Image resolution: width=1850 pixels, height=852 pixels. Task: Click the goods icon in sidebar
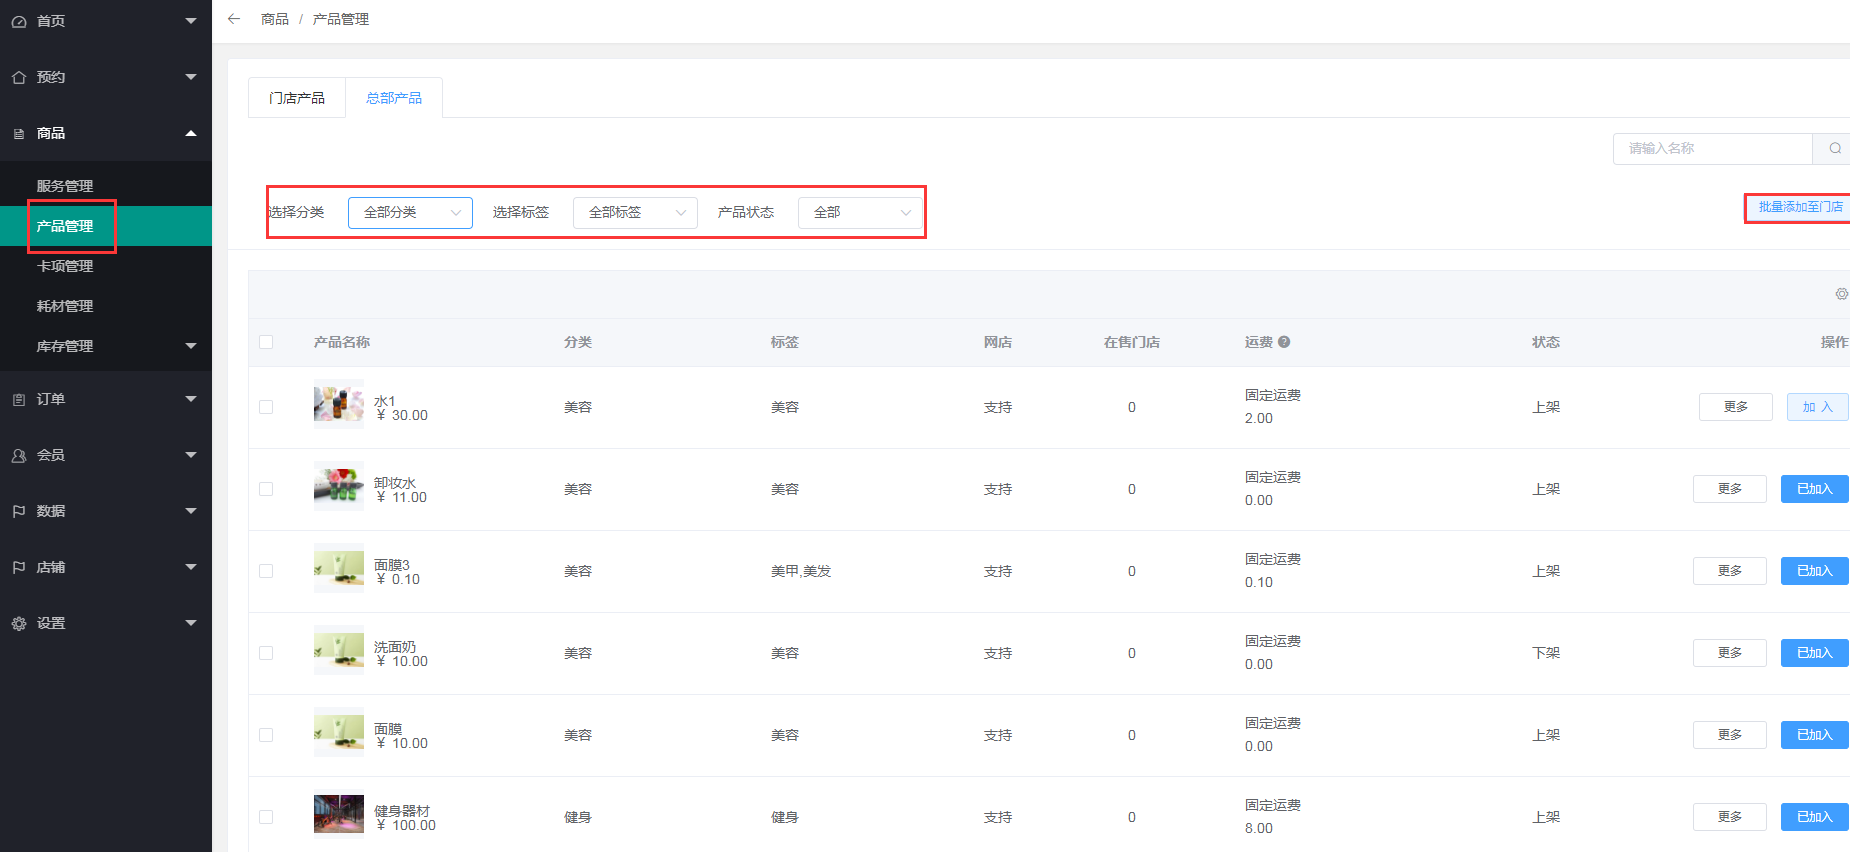[x=18, y=133]
